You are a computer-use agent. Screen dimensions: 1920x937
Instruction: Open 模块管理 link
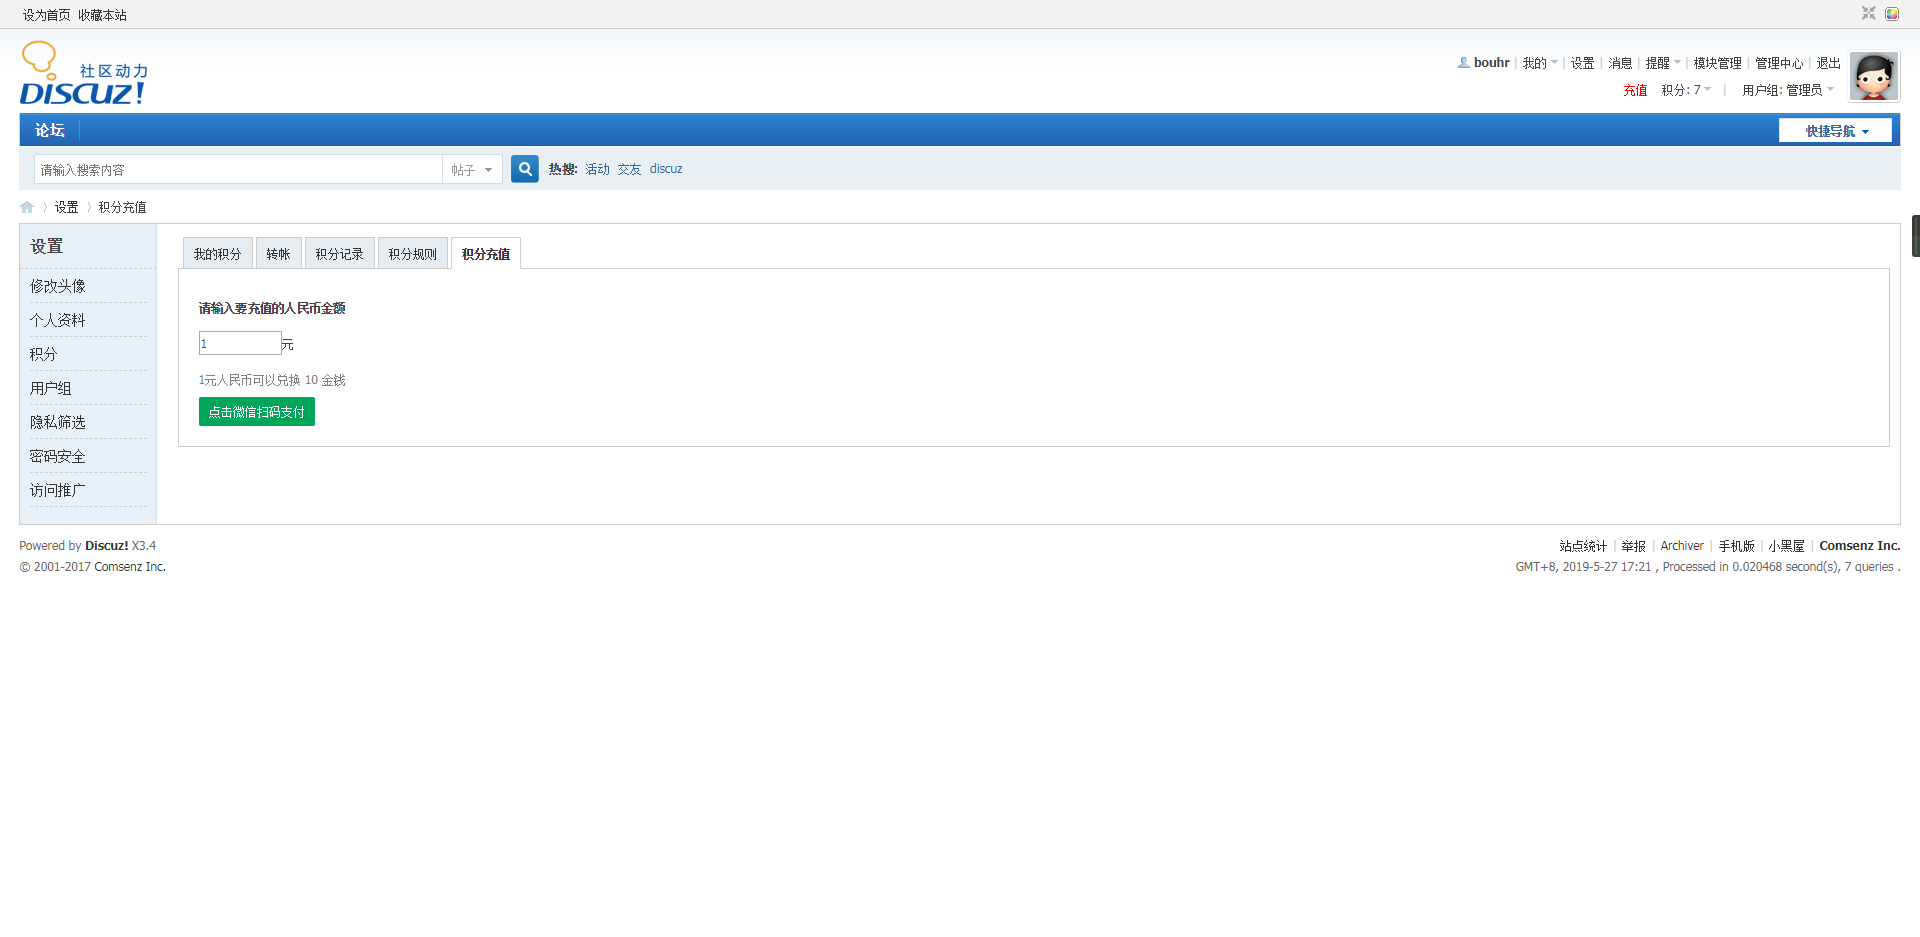1717,63
